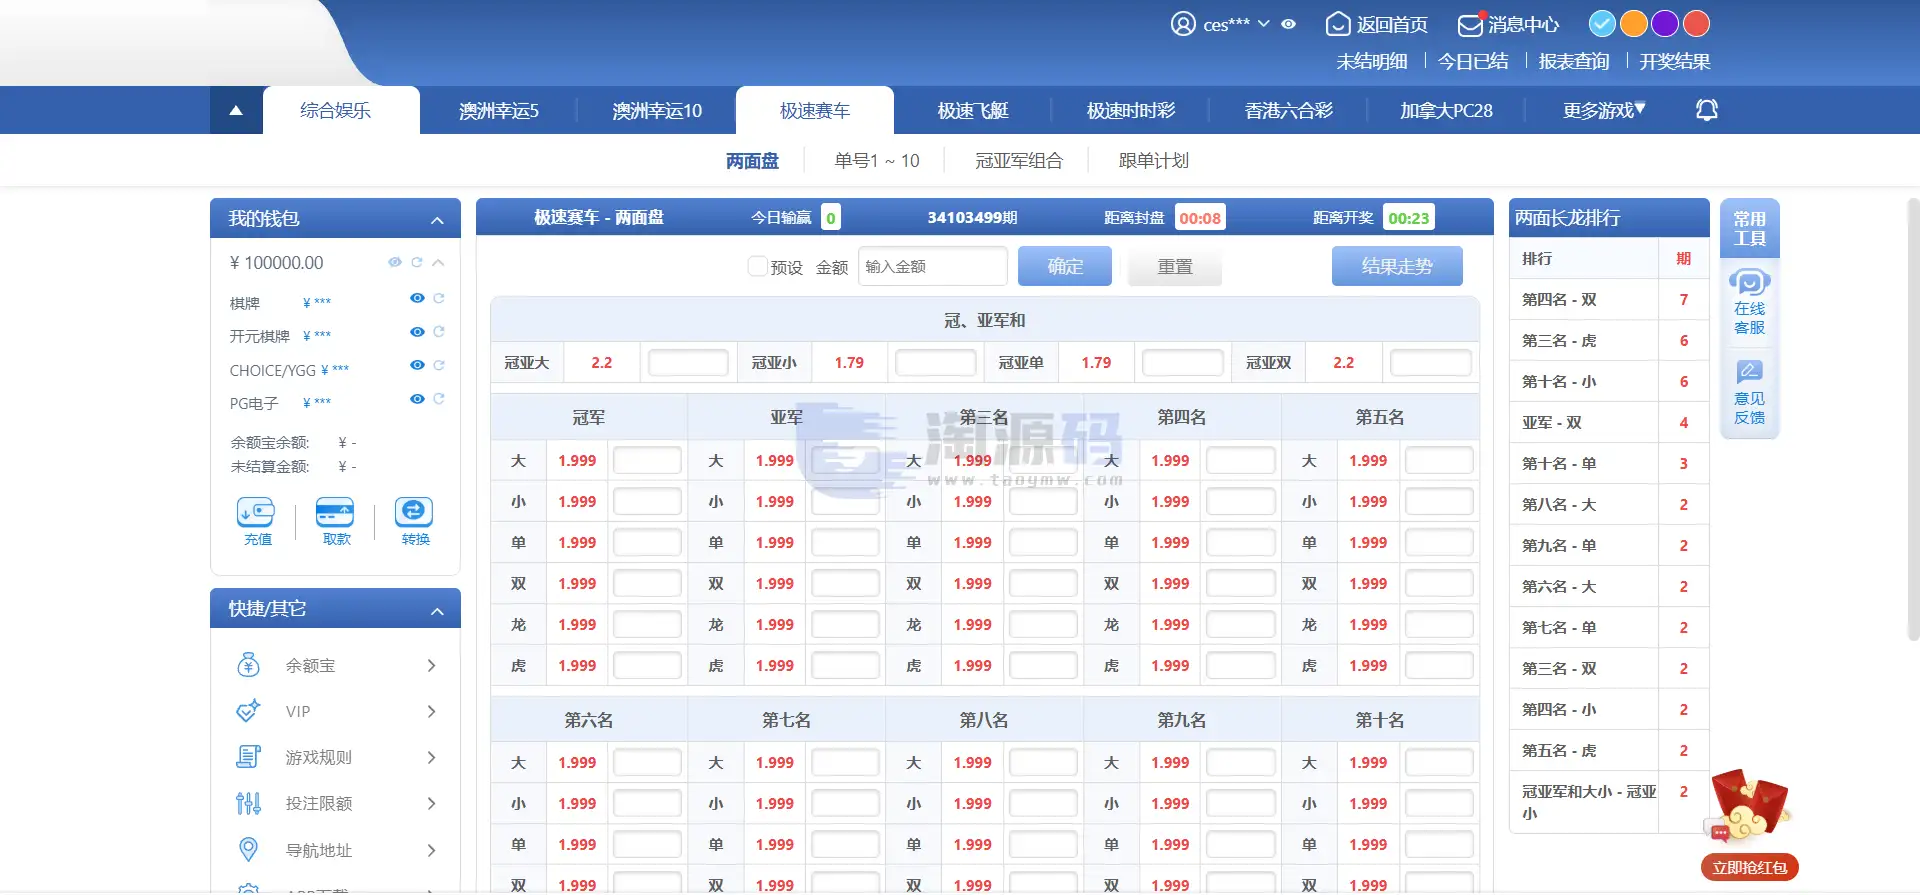
Task: Click the 重置 reset button
Action: pyautogui.click(x=1175, y=267)
